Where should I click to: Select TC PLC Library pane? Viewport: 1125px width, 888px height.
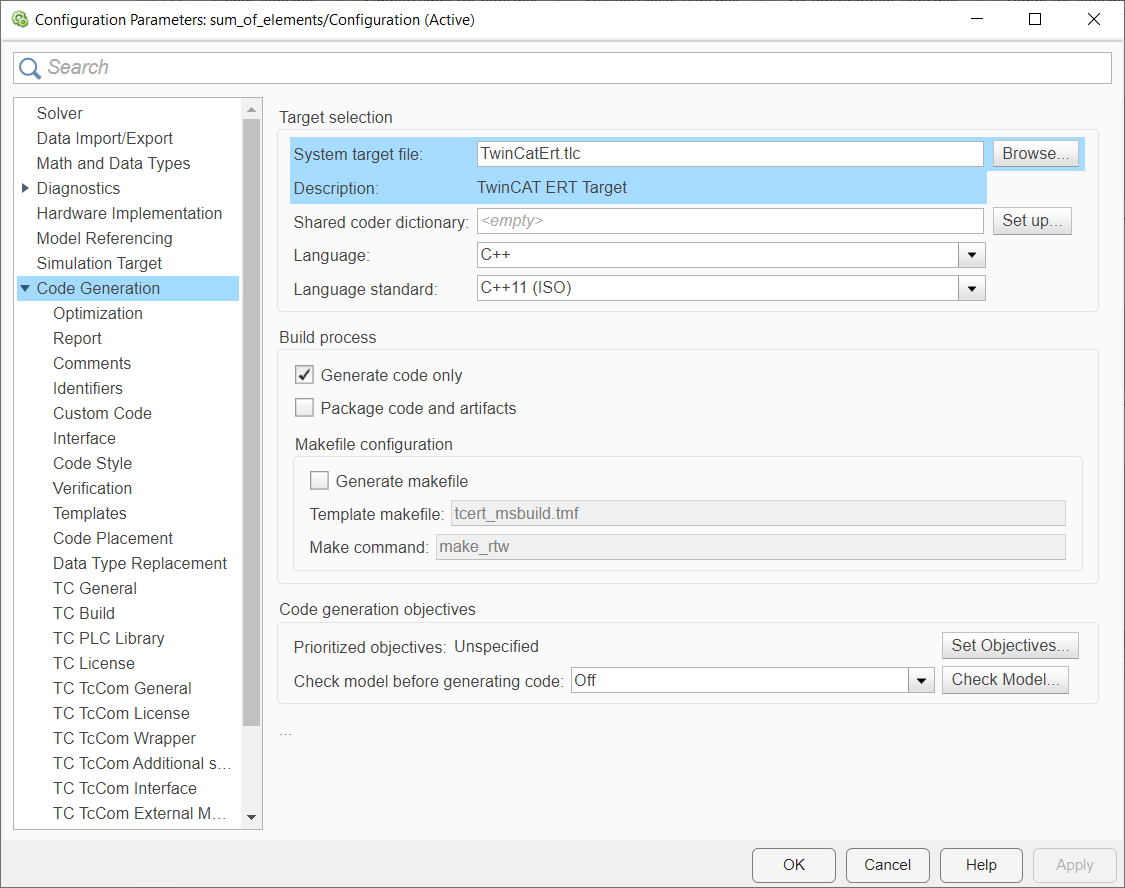pyautogui.click(x=108, y=638)
